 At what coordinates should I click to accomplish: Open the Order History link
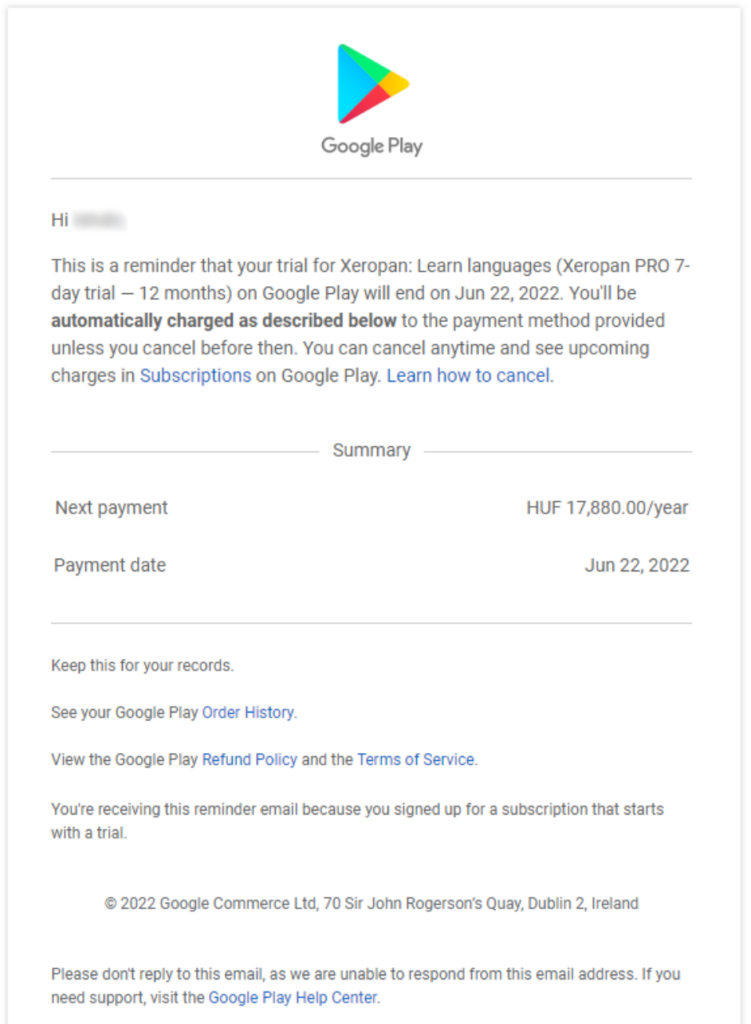click(248, 713)
